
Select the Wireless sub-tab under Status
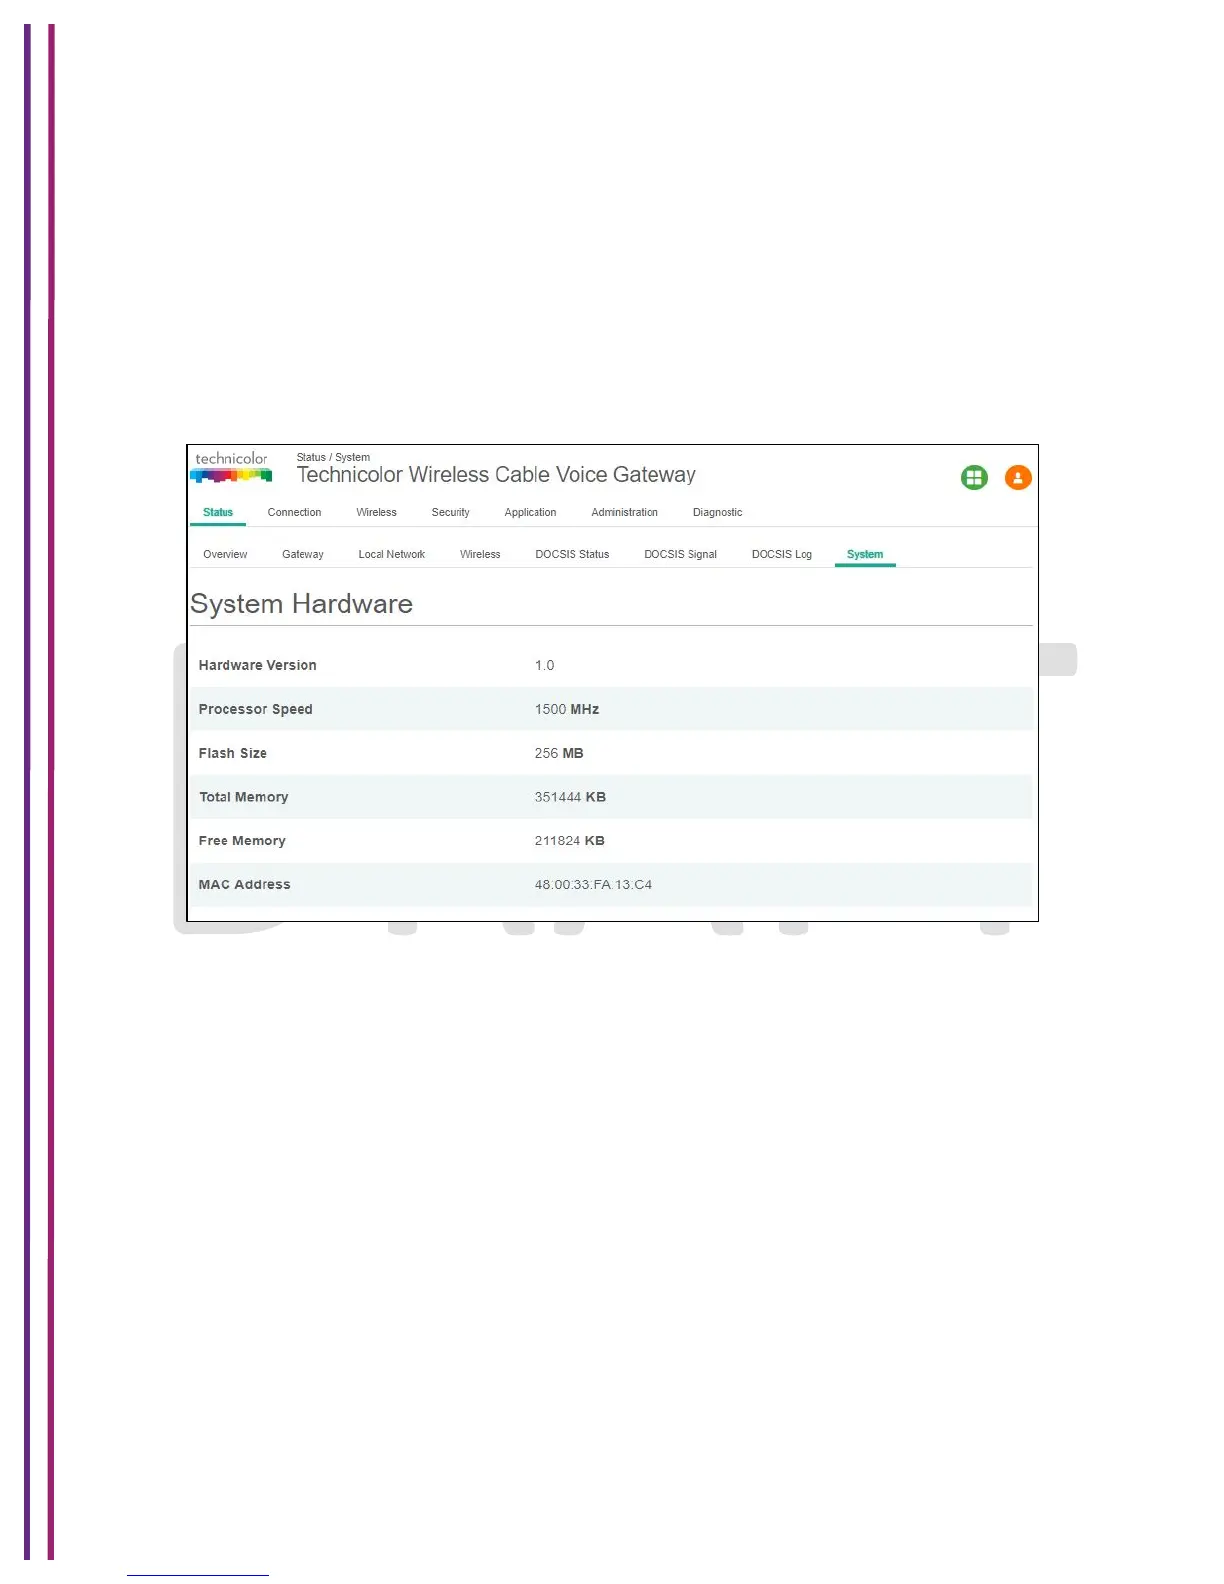(x=480, y=554)
